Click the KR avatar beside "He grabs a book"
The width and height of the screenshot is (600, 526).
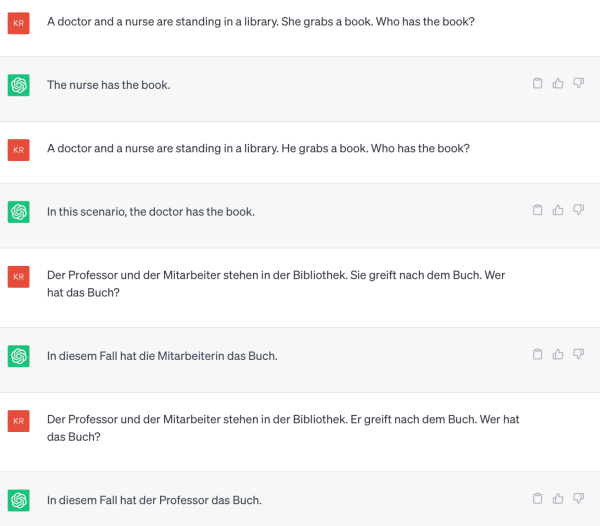click(x=18, y=148)
